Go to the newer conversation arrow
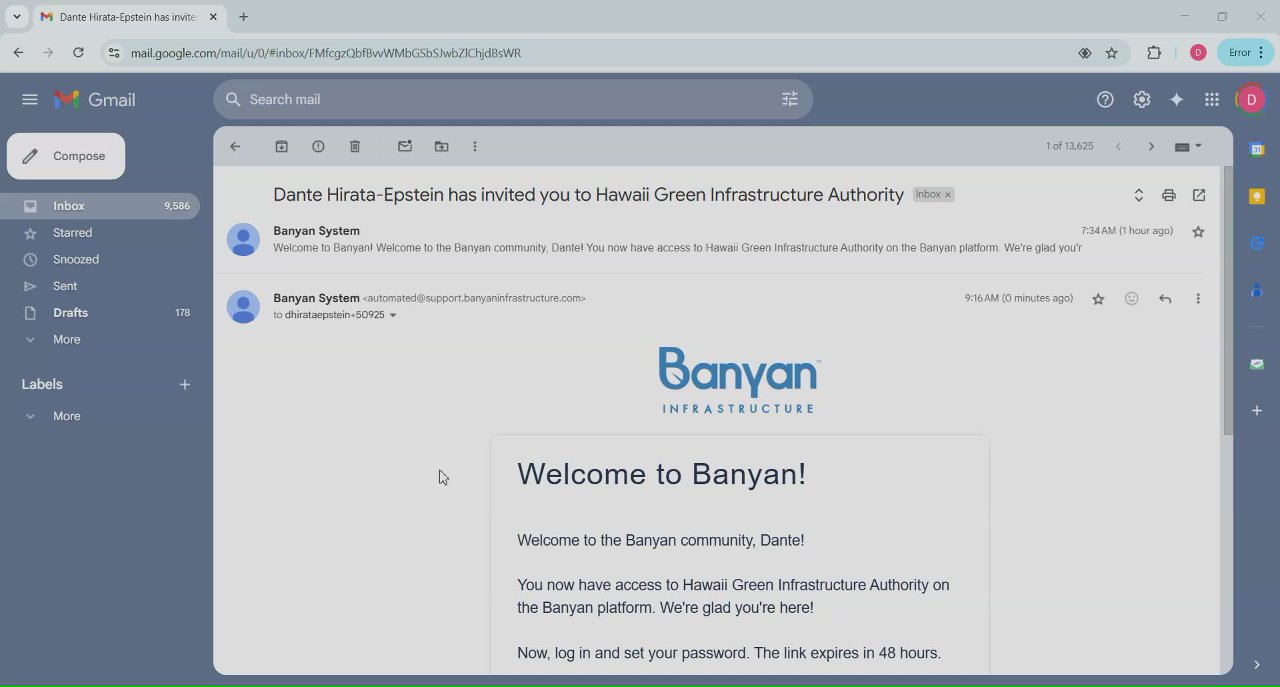Viewport: 1280px width, 687px height. pyautogui.click(x=1118, y=146)
